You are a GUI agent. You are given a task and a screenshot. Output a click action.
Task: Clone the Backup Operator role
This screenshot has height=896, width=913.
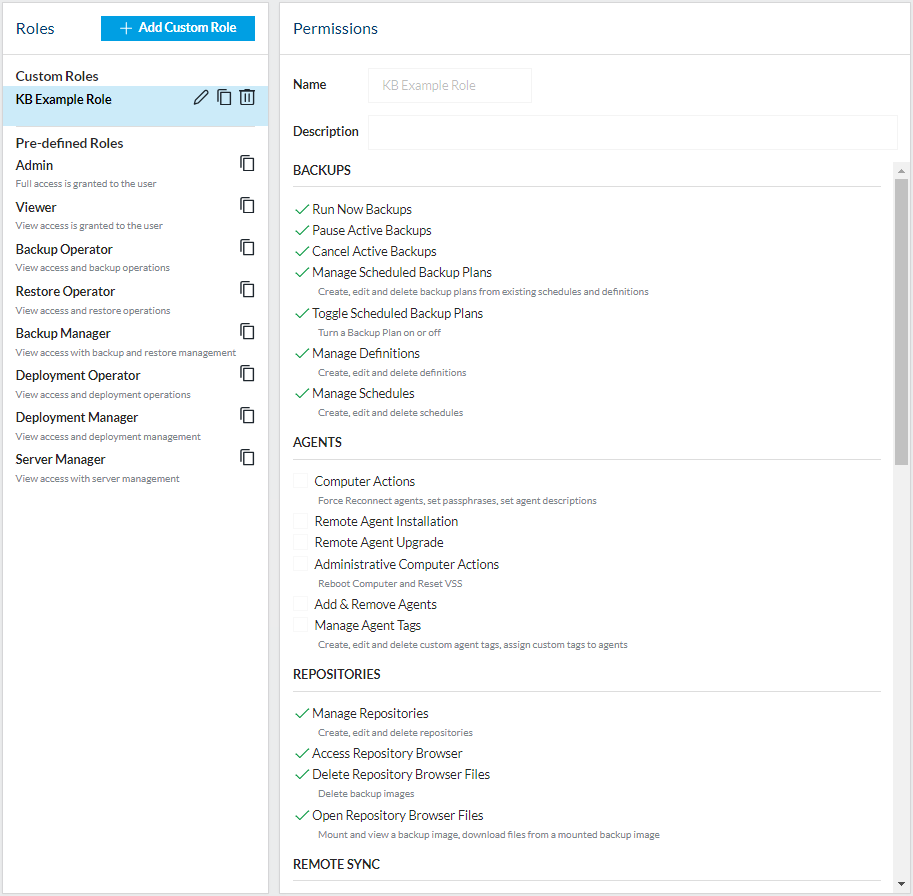(x=247, y=247)
